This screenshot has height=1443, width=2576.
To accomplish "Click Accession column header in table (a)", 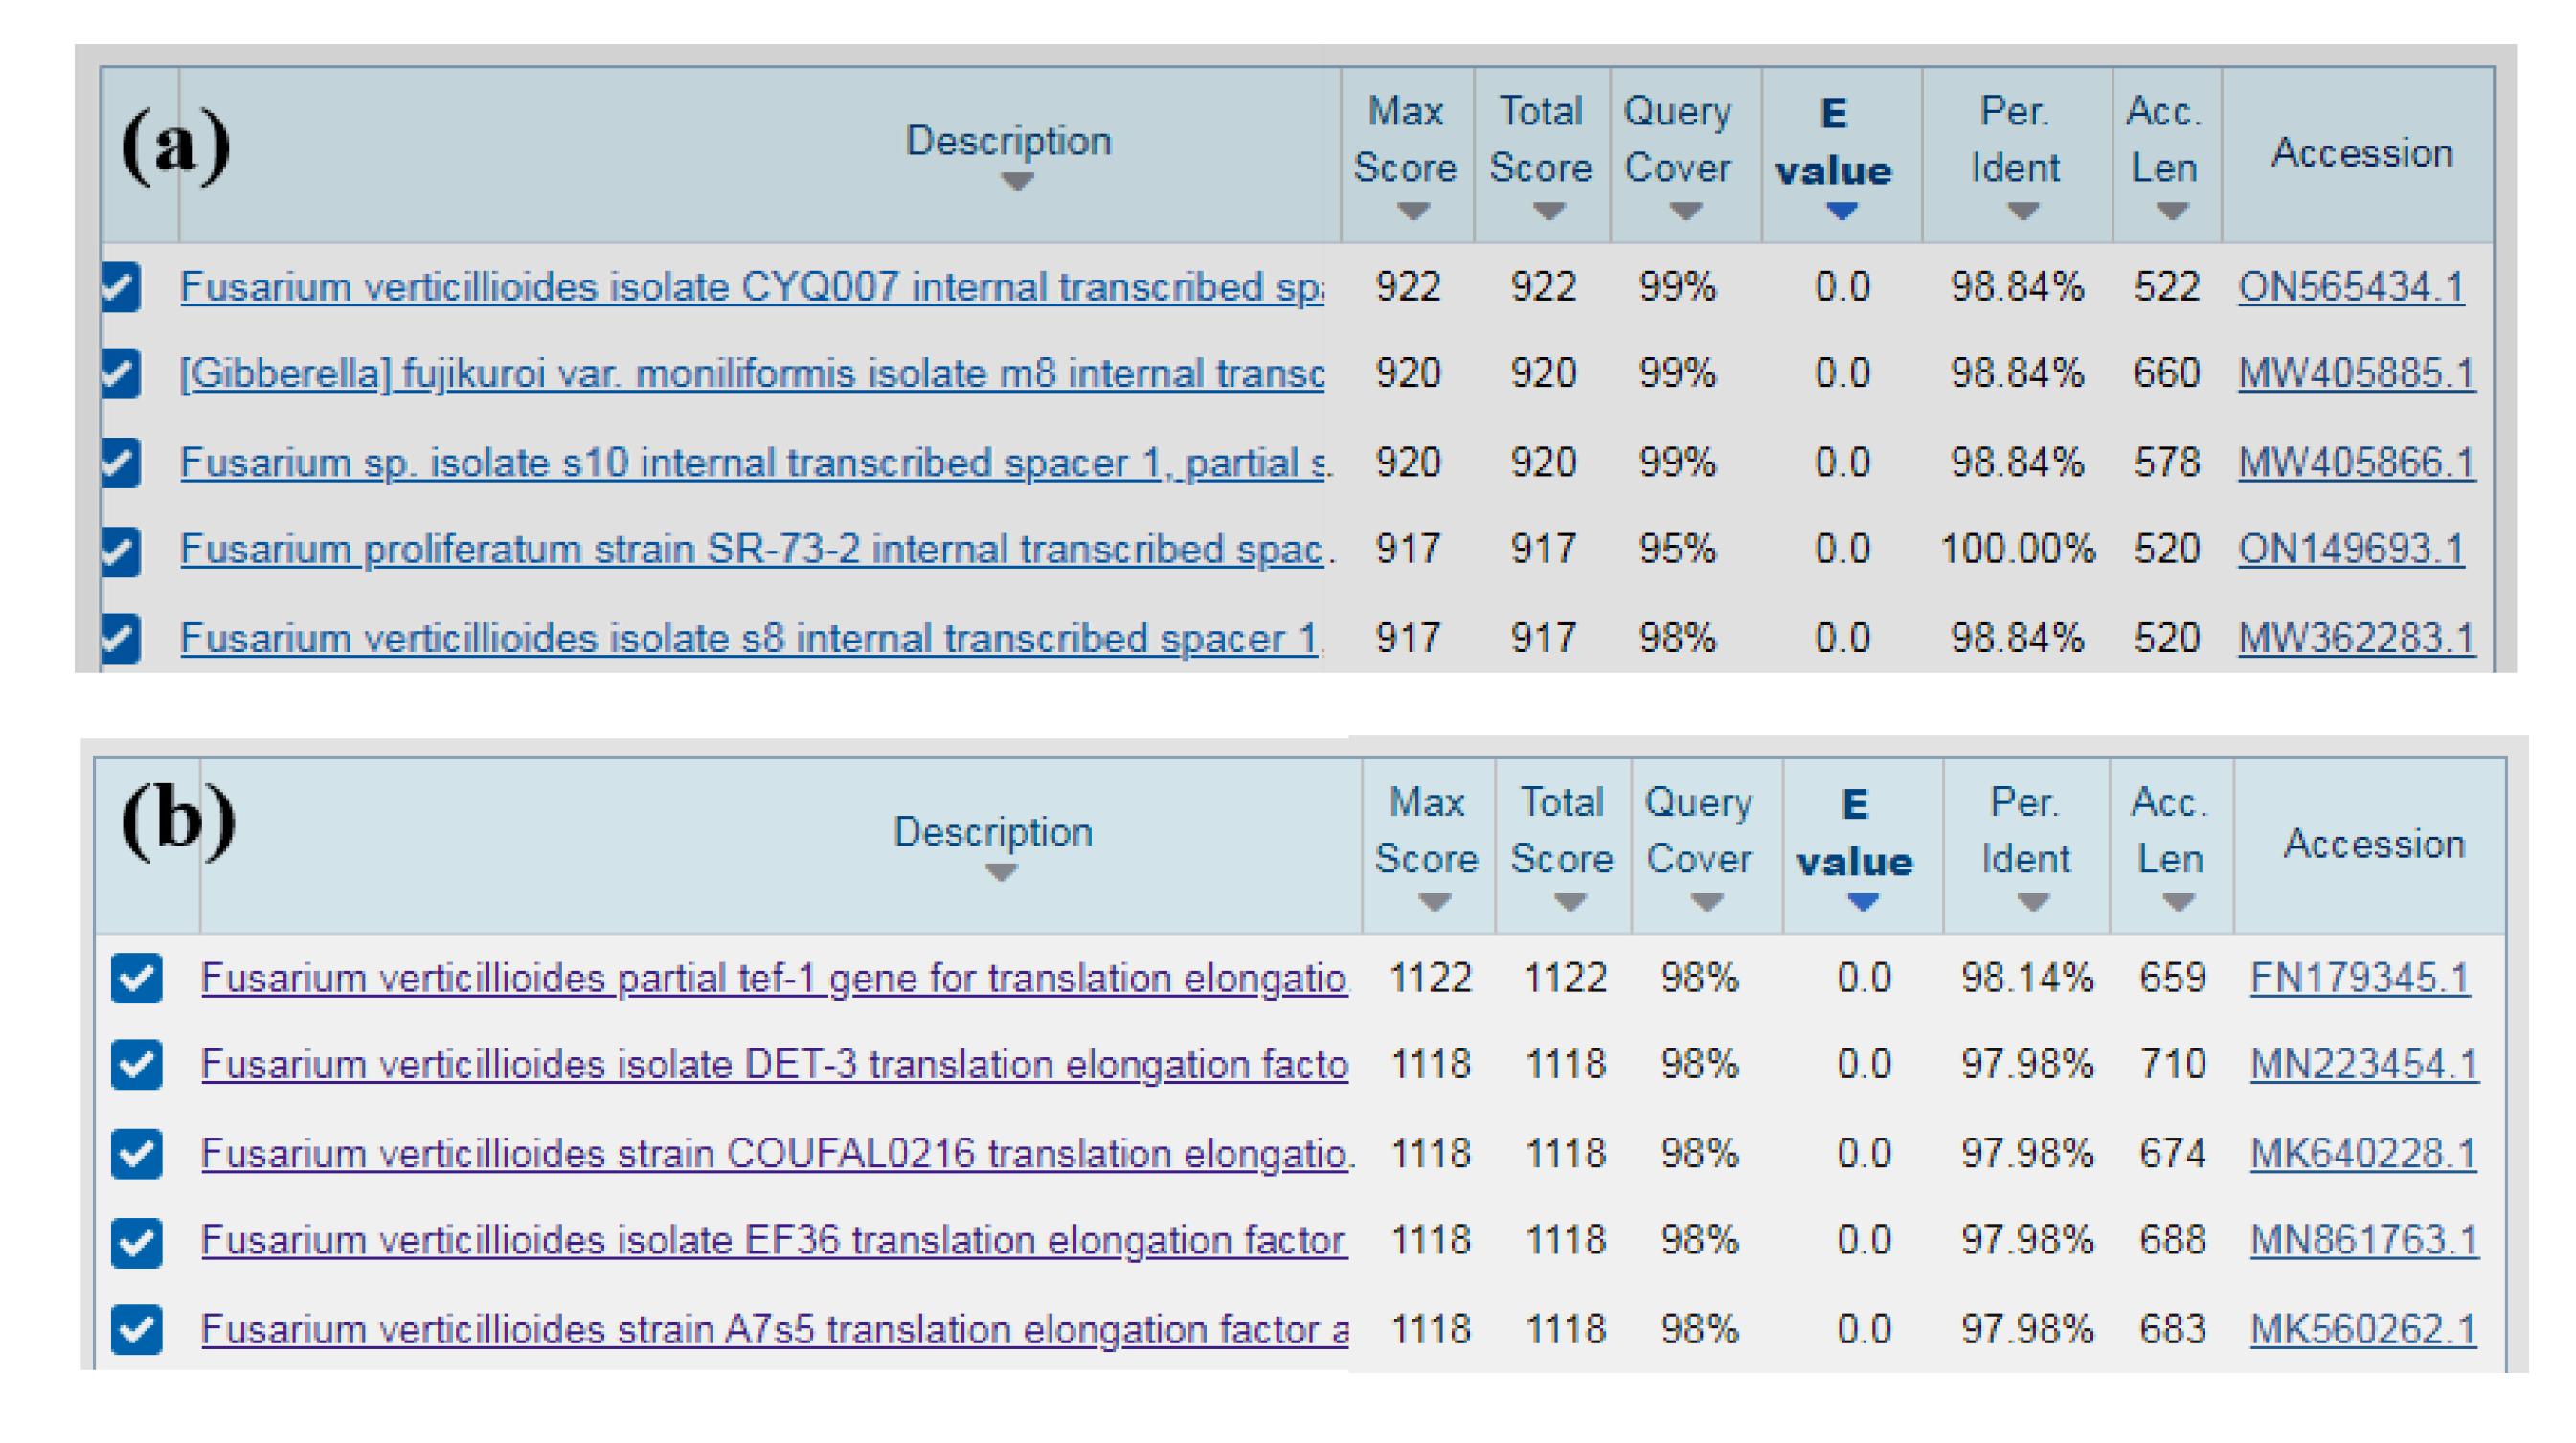I will coord(2361,153).
